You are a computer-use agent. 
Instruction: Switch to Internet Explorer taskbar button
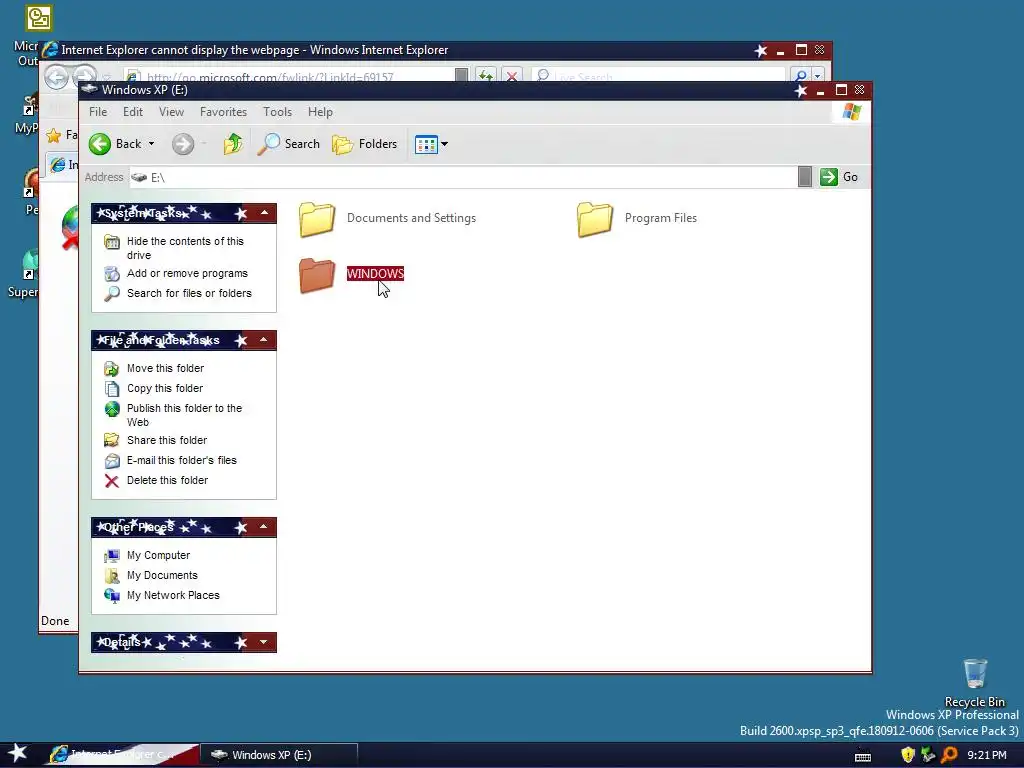(121, 754)
